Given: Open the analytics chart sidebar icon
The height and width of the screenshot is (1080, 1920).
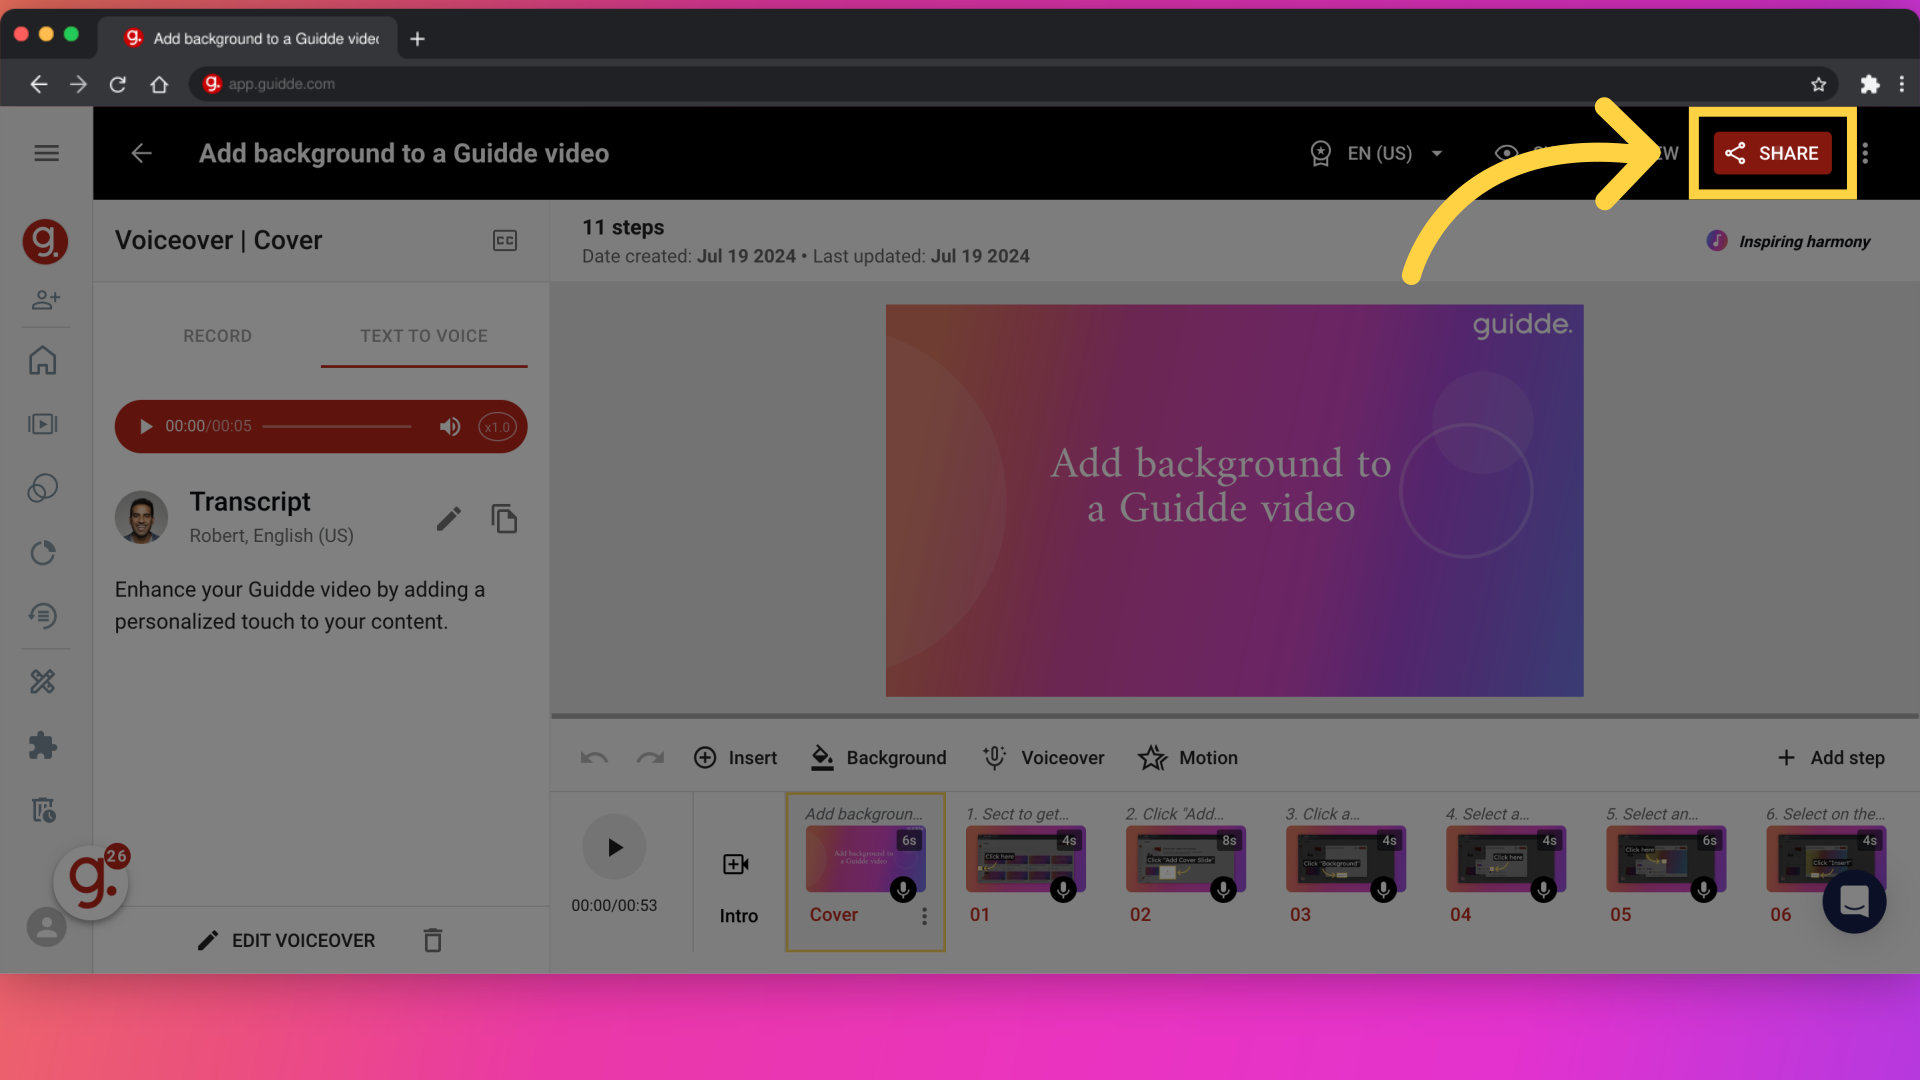Looking at the screenshot, I should click(43, 553).
